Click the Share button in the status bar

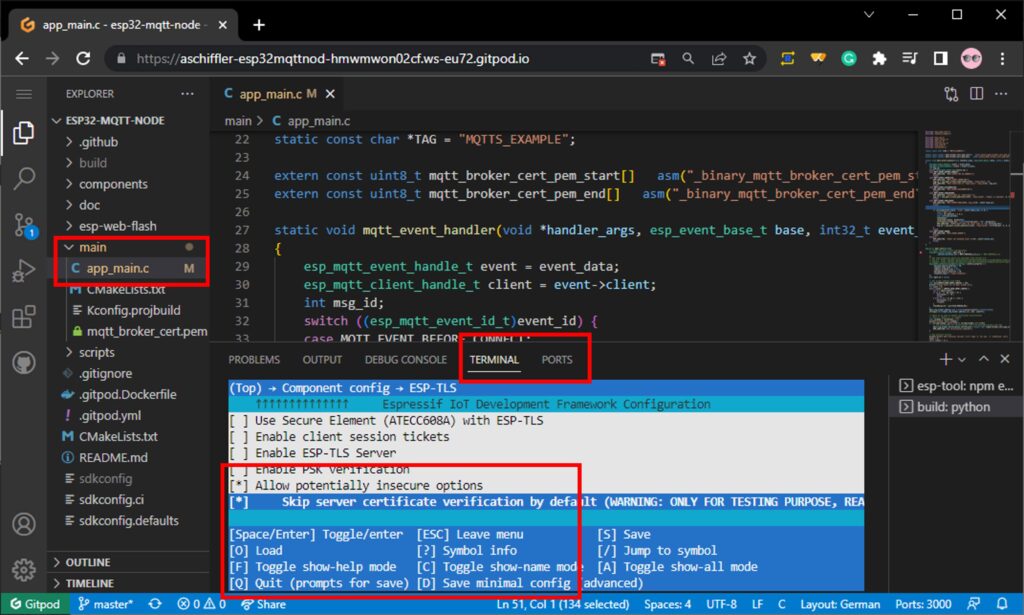[263, 604]
